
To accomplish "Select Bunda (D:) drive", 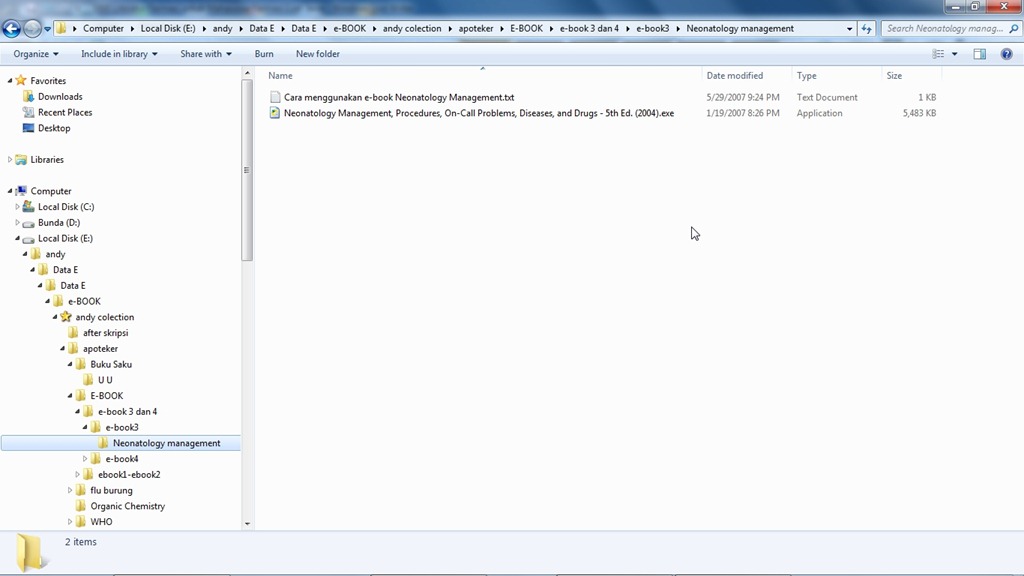I will 59,223.
